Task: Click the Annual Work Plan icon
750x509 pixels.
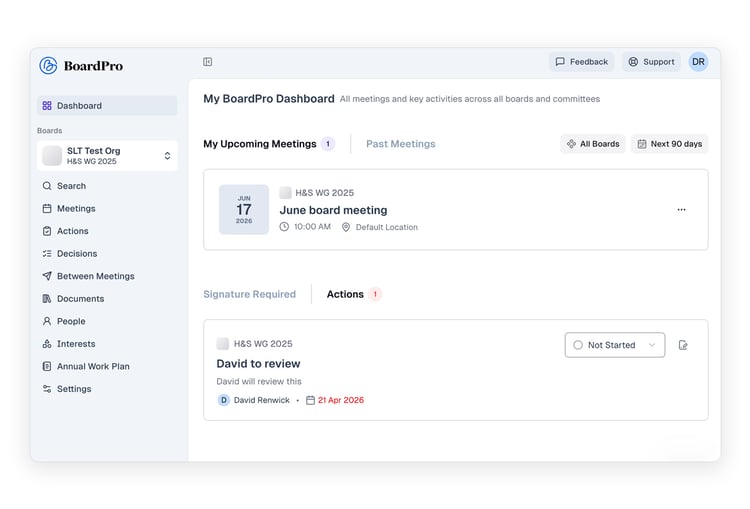Action: click(x=47, y=366)
